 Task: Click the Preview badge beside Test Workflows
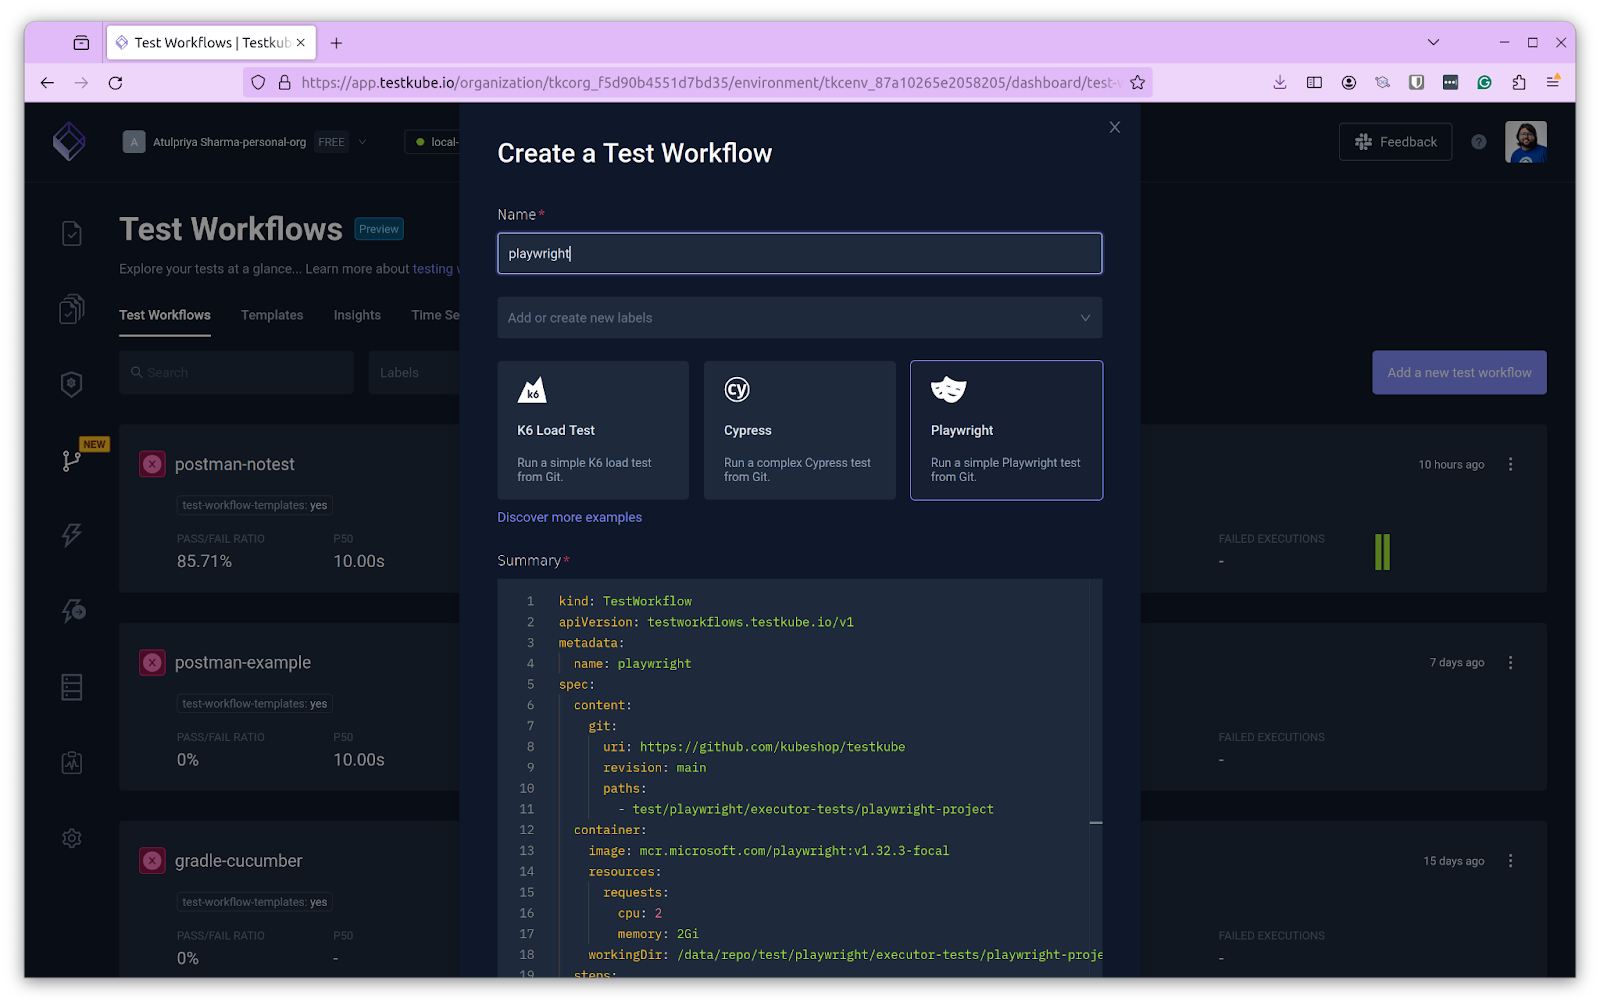[379, 229]
